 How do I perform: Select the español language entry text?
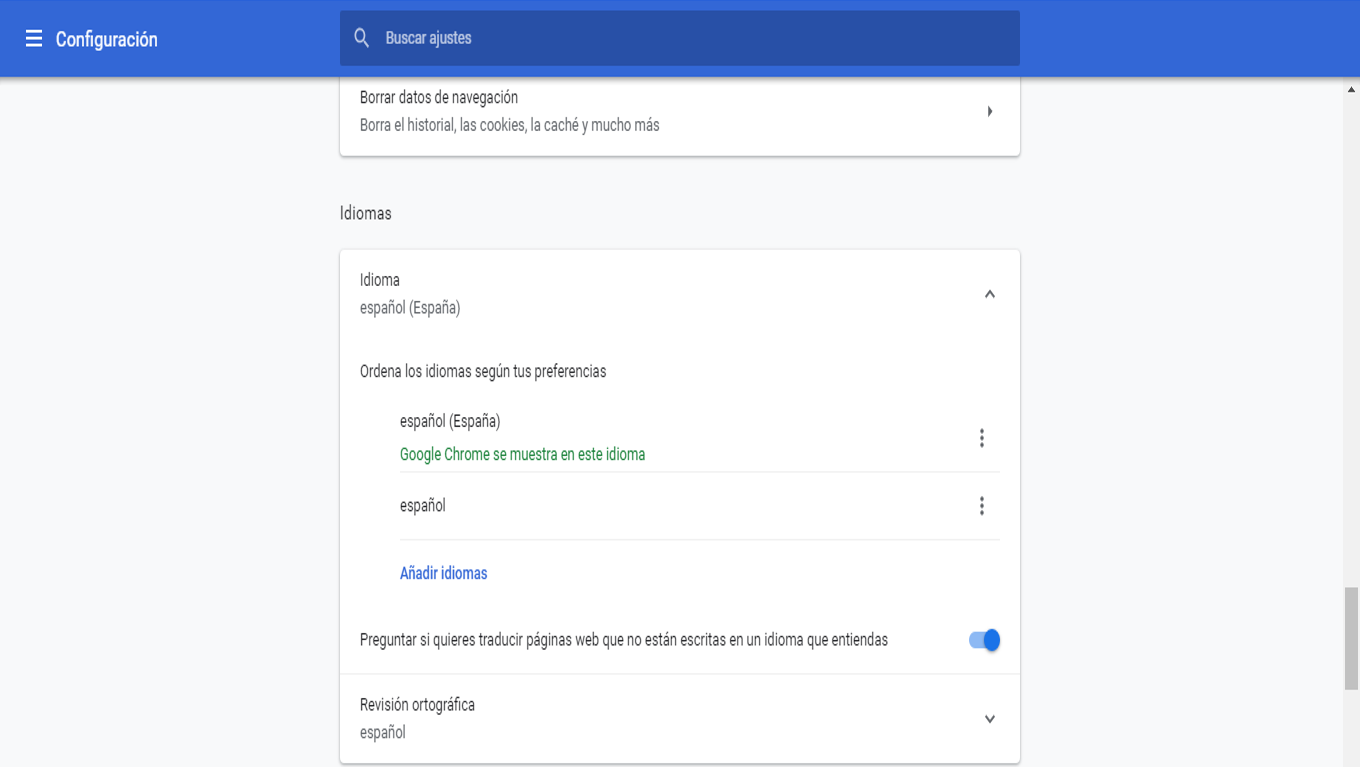(x=423, y=506)
